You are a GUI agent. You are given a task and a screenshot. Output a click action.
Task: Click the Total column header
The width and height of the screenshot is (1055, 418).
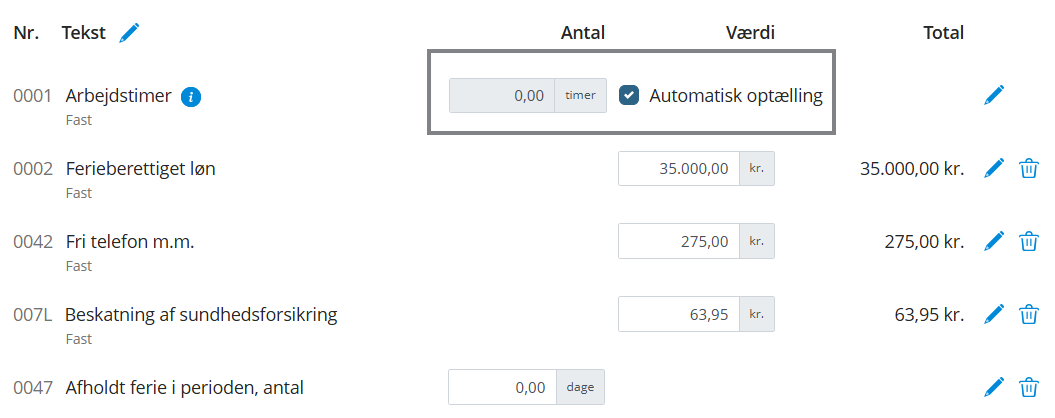(943, 33)
